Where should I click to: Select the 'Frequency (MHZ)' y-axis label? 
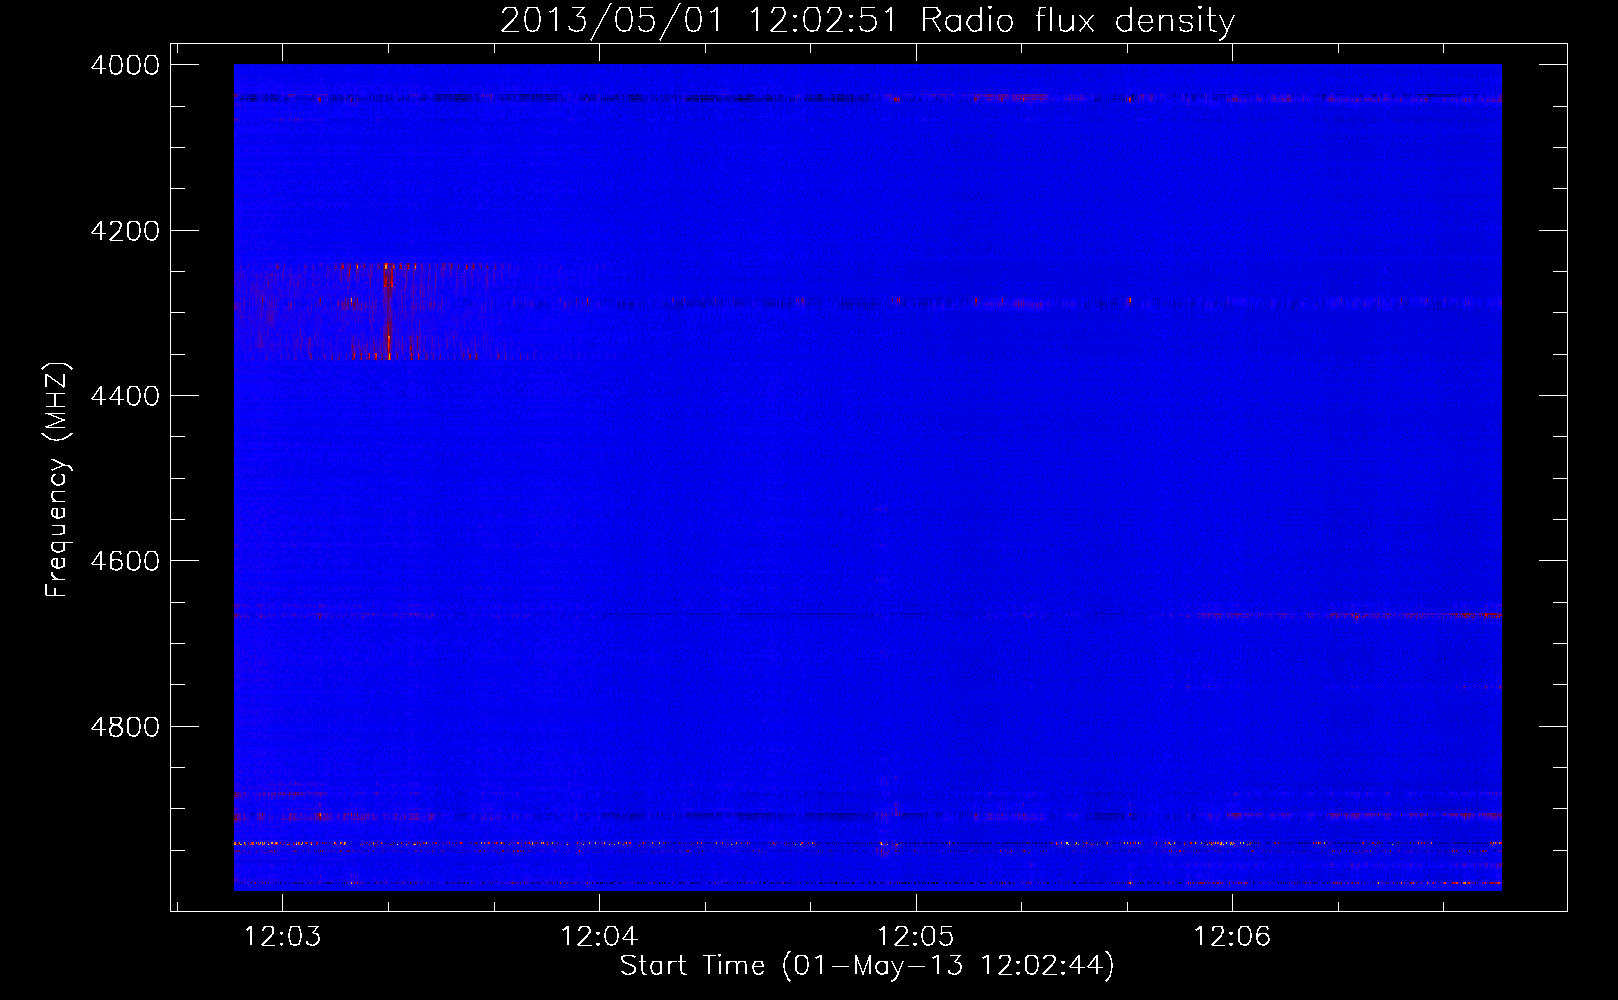point(58,480)
